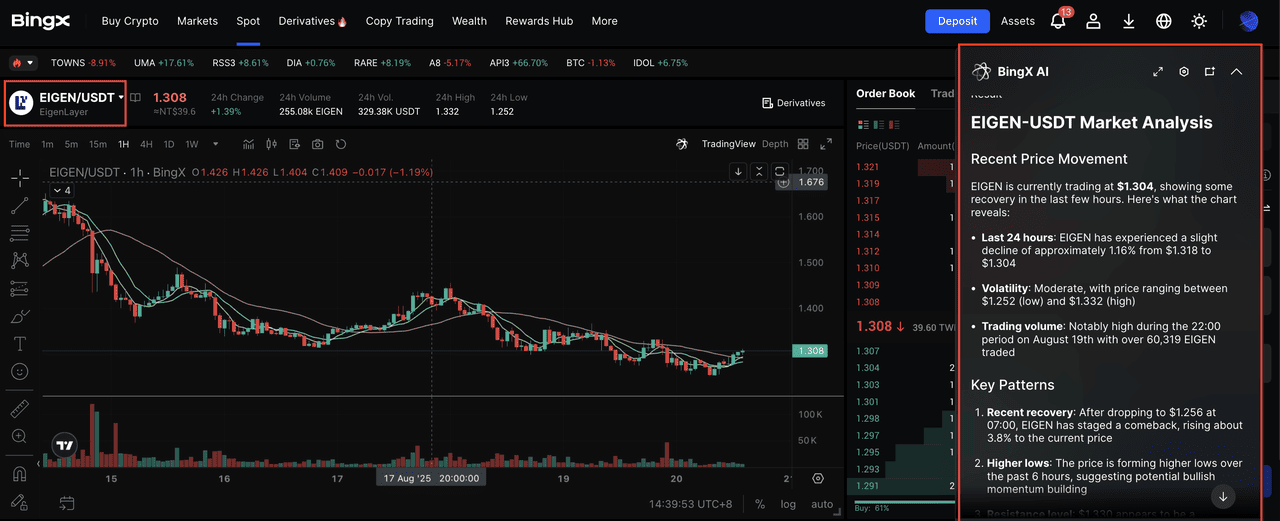
Task: Open the user account profile icon
Action: [x=1094, y=21]
